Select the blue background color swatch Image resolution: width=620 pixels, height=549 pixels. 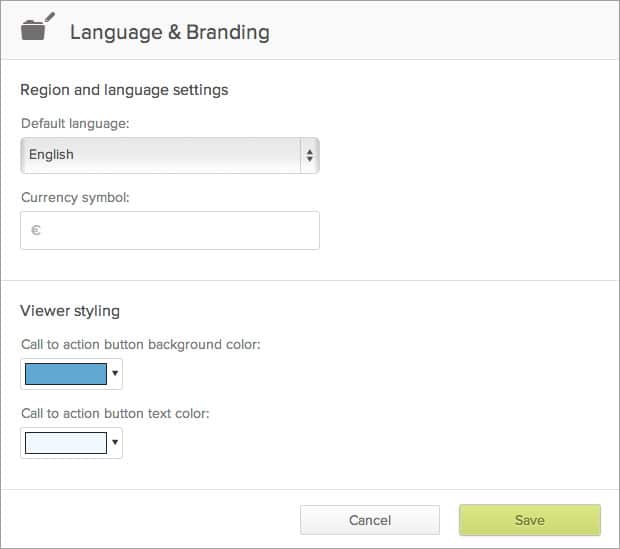point(65,374)
